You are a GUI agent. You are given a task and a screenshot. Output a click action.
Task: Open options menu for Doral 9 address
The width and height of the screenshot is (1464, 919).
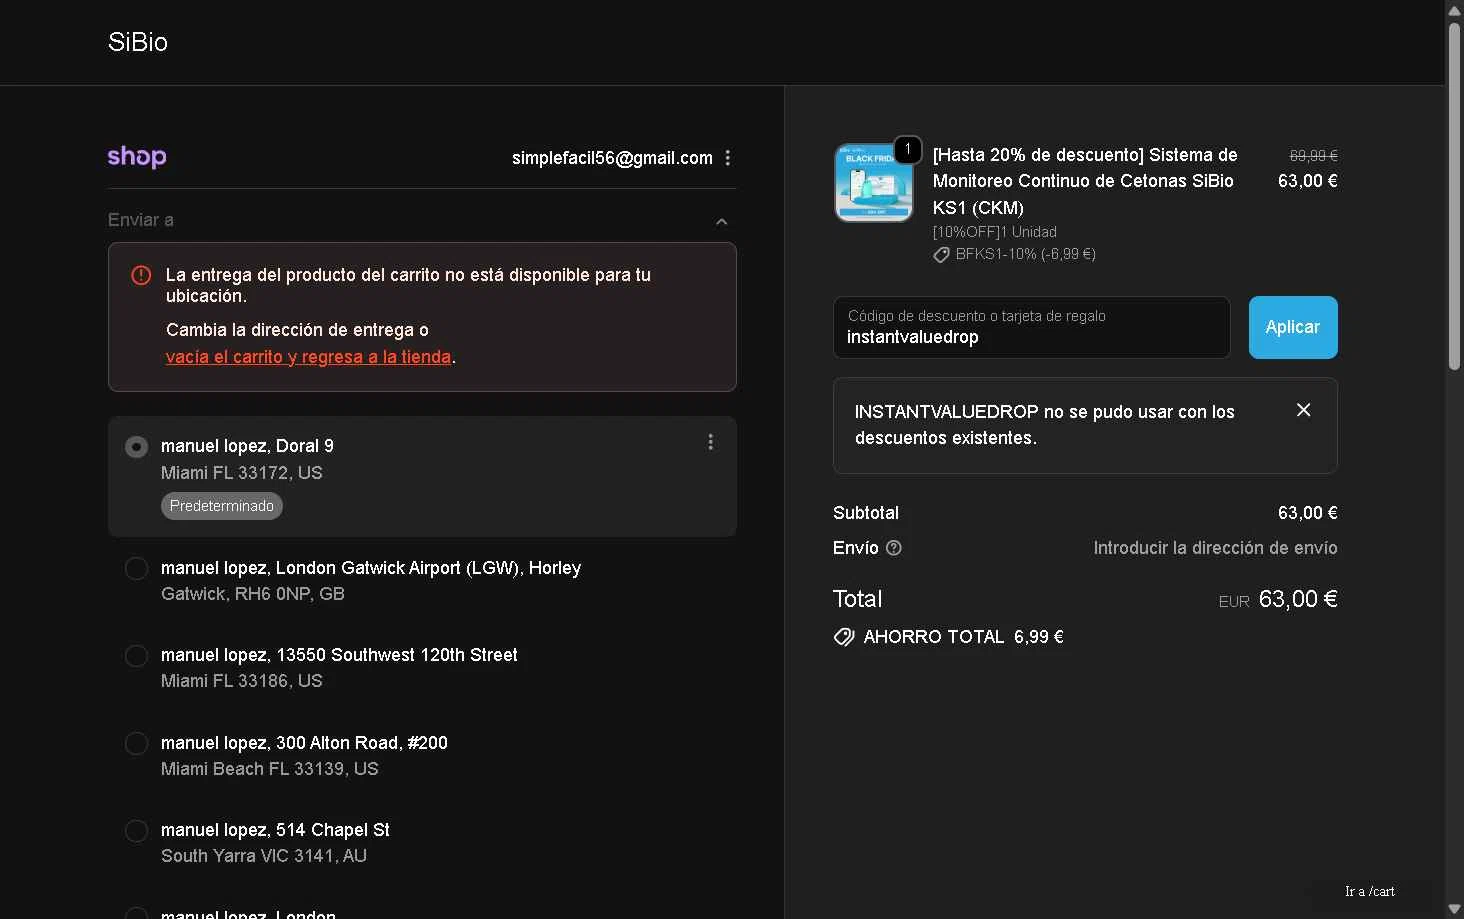click(711, 442)
